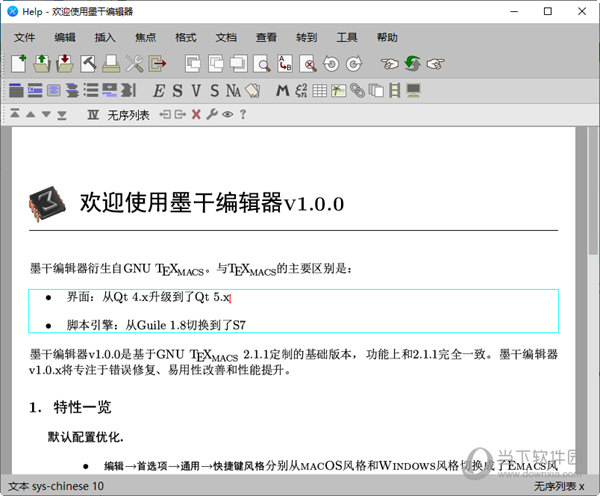Click the vertical scrollbar thumb on the right

tap(593, 190)
